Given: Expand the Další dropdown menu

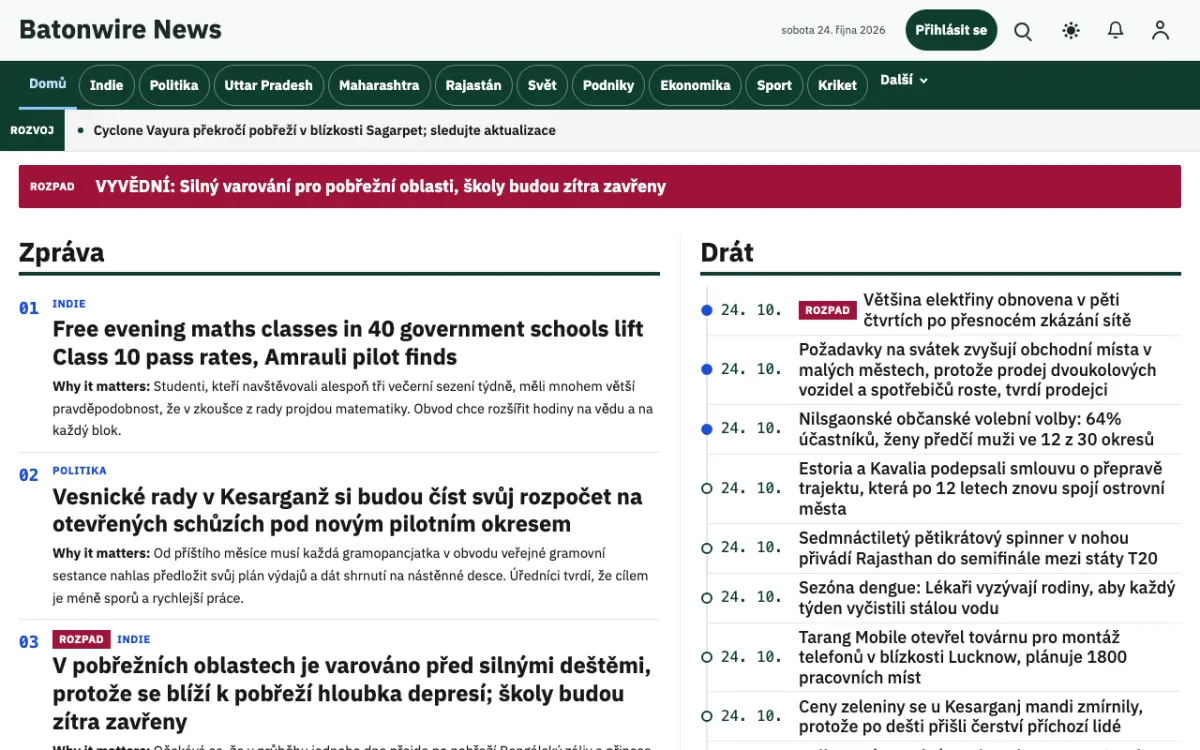Looking at the screenshot, I should coord(904,80).
